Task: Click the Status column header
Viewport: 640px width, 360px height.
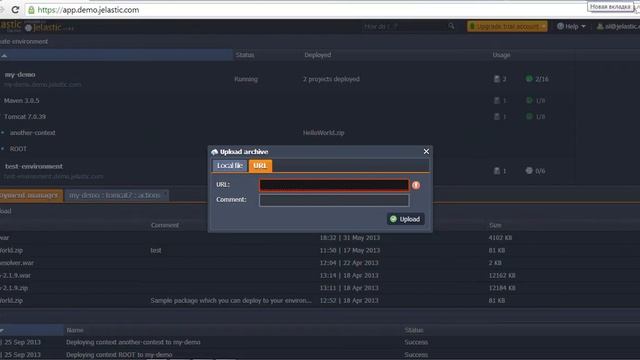Action: coord(245,55)
